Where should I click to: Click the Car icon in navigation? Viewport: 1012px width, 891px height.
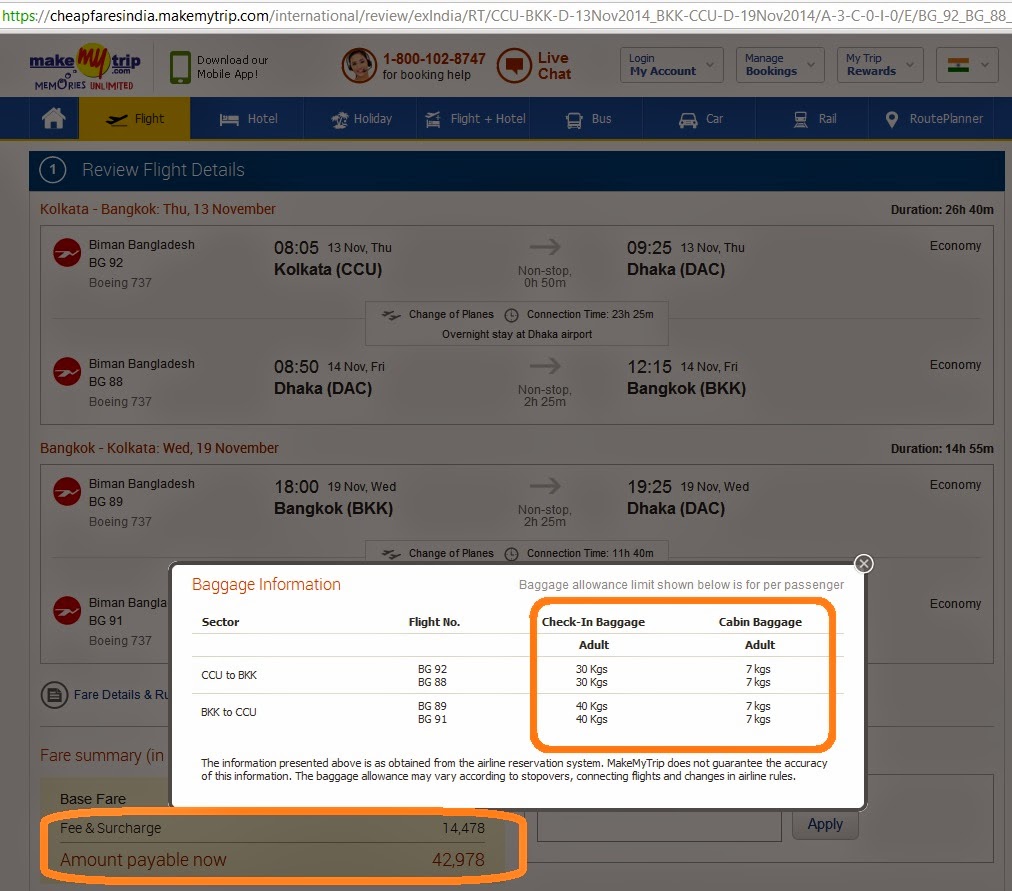tap(688, 120)
